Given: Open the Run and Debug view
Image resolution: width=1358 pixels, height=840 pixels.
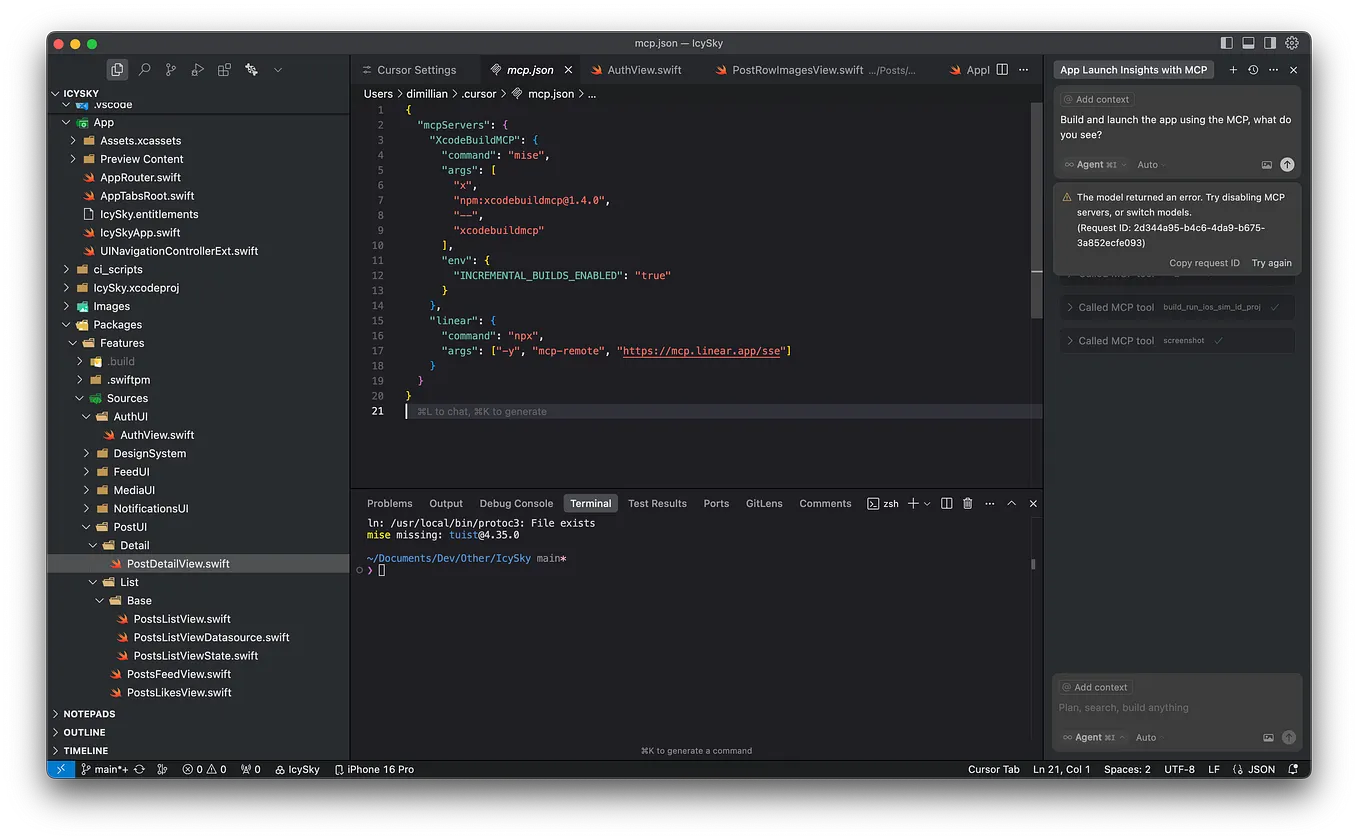Looking at the screenshot, I should (196, 69).
